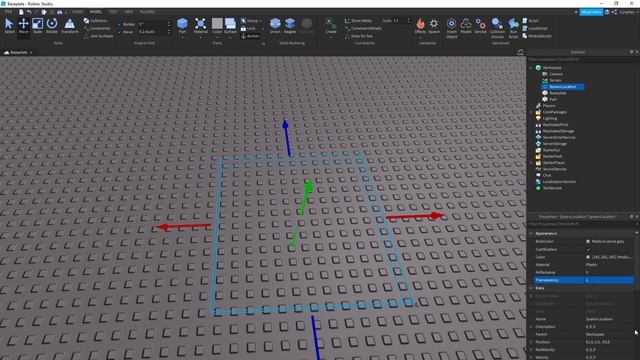Toggle the CastShadow checkbox
Screen dimensions: 640x360
click(588, 249)
